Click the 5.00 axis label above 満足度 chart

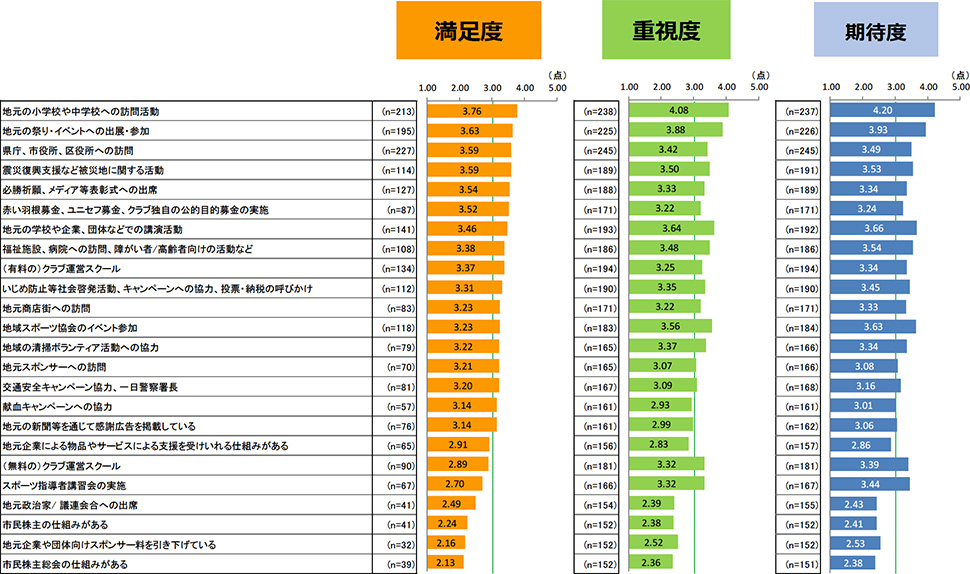point(557,88)
